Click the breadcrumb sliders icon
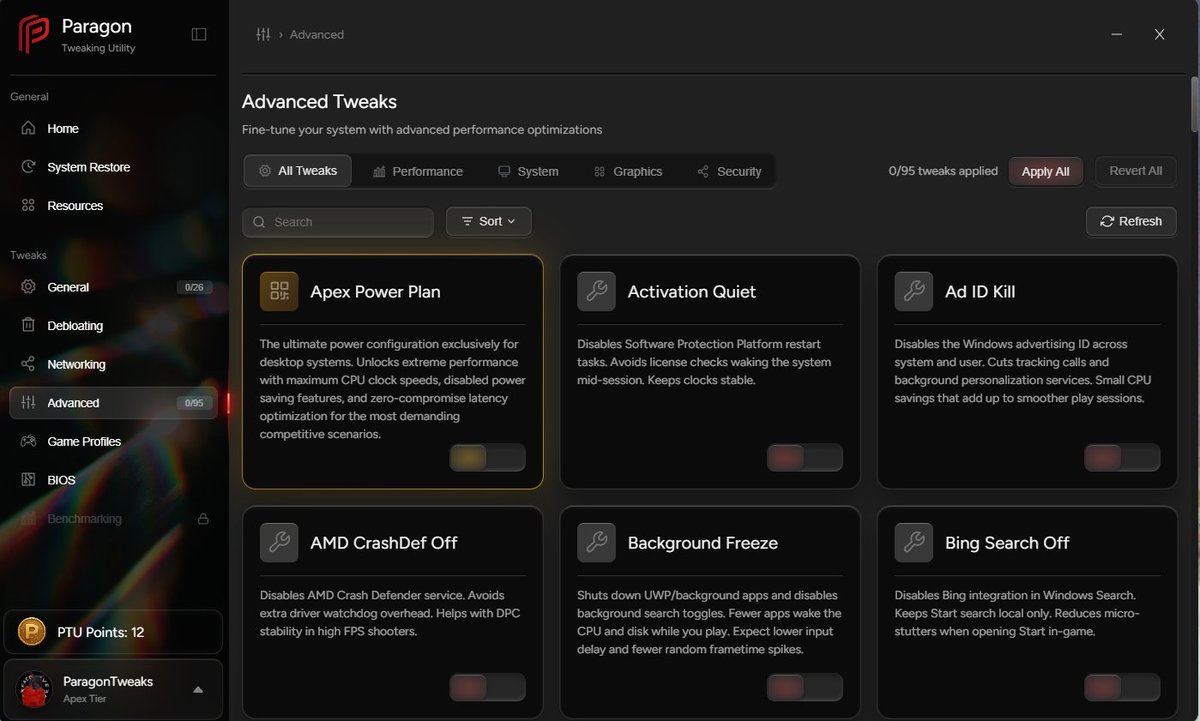The image size is (1200, 721). click(x=263, y=34)
